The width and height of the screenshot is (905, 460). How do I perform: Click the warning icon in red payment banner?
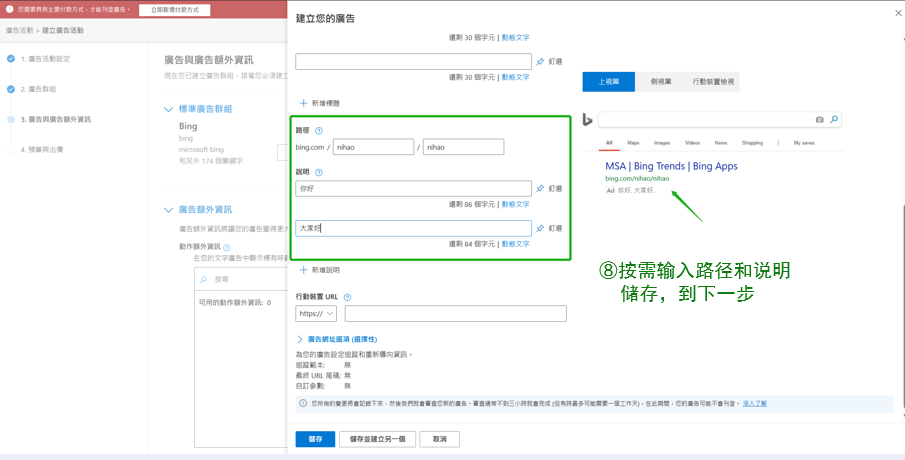pos(9,9)
